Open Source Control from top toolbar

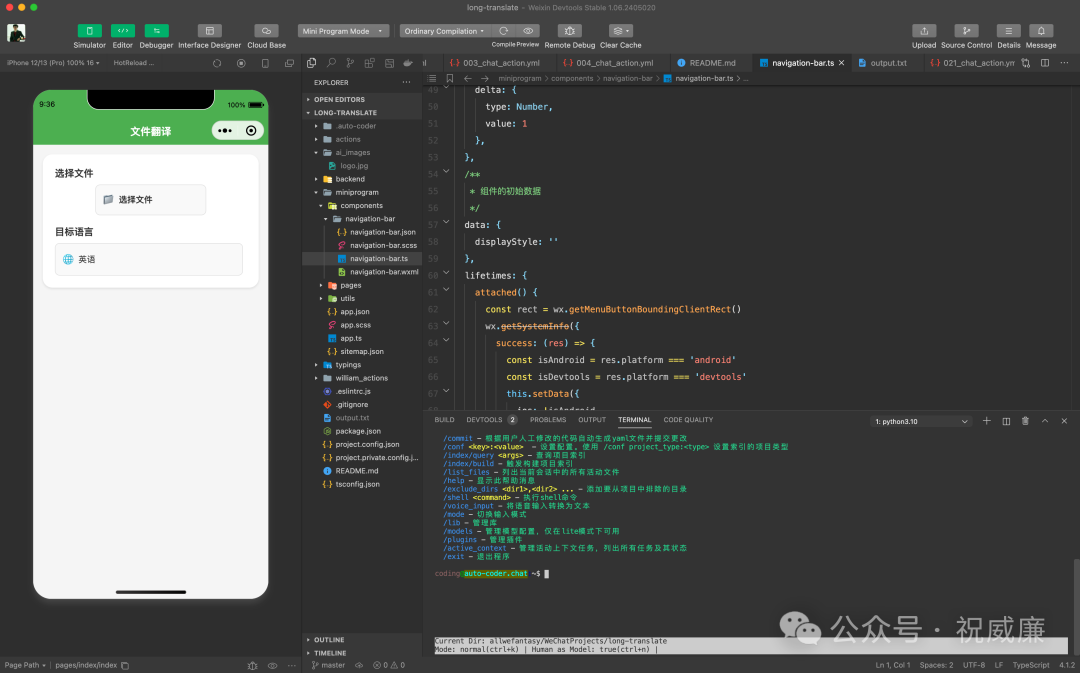coord(966,31)
